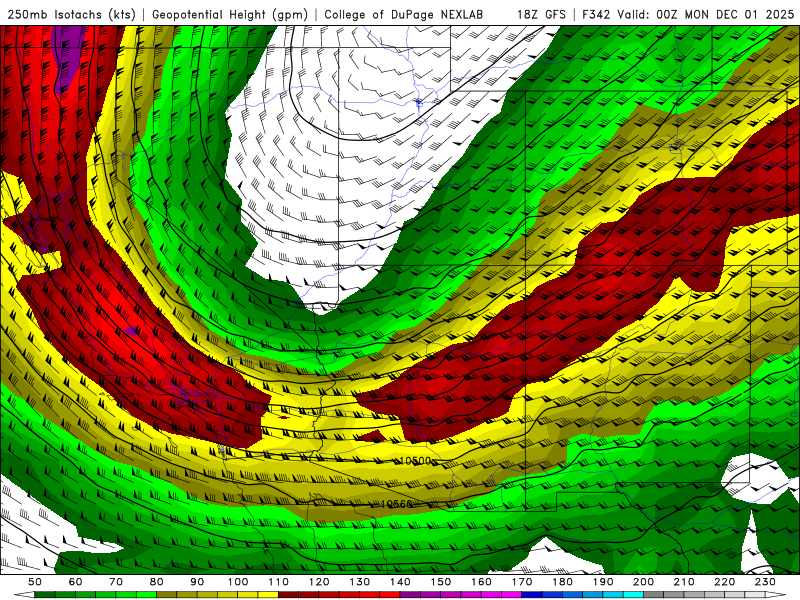Click the 'Geopotential Height (gpm)' title text
This screenshot has height=600, width=800.
coord(230,14)
